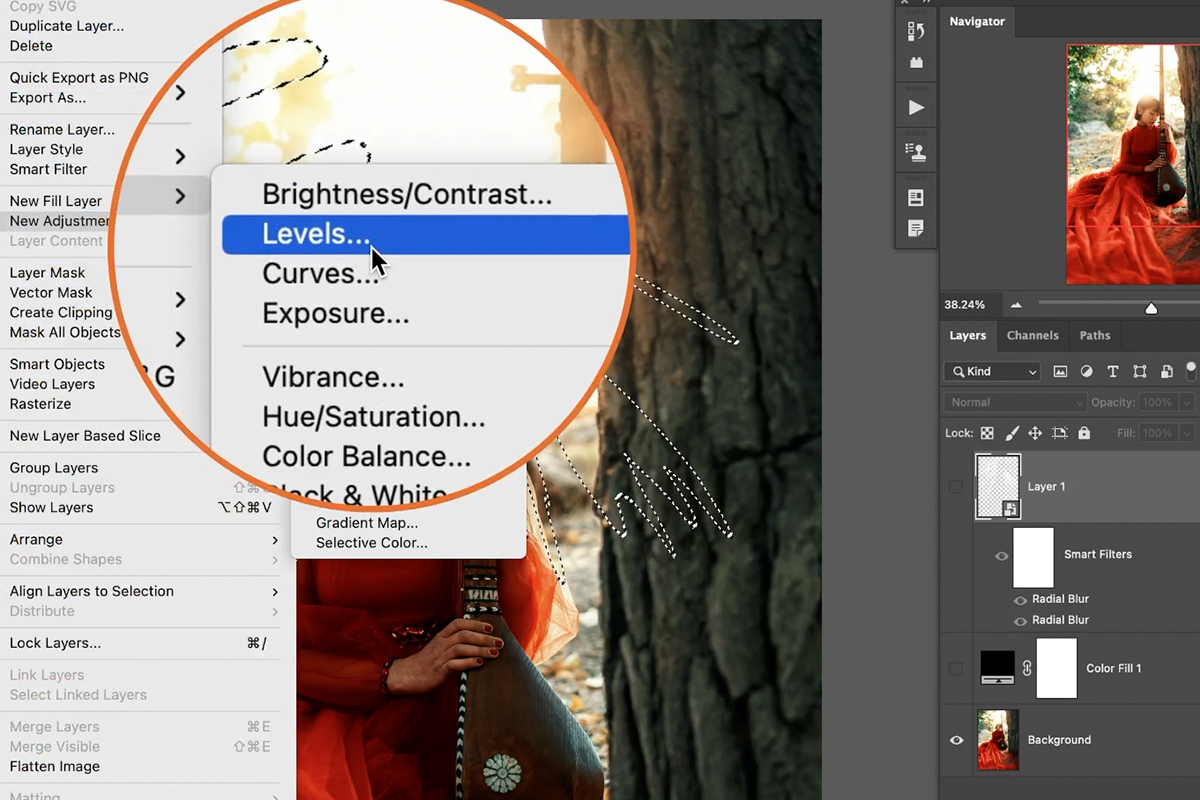1200x800 pixels.
Task: Hide the Background layer
Action: click(956, 740)
